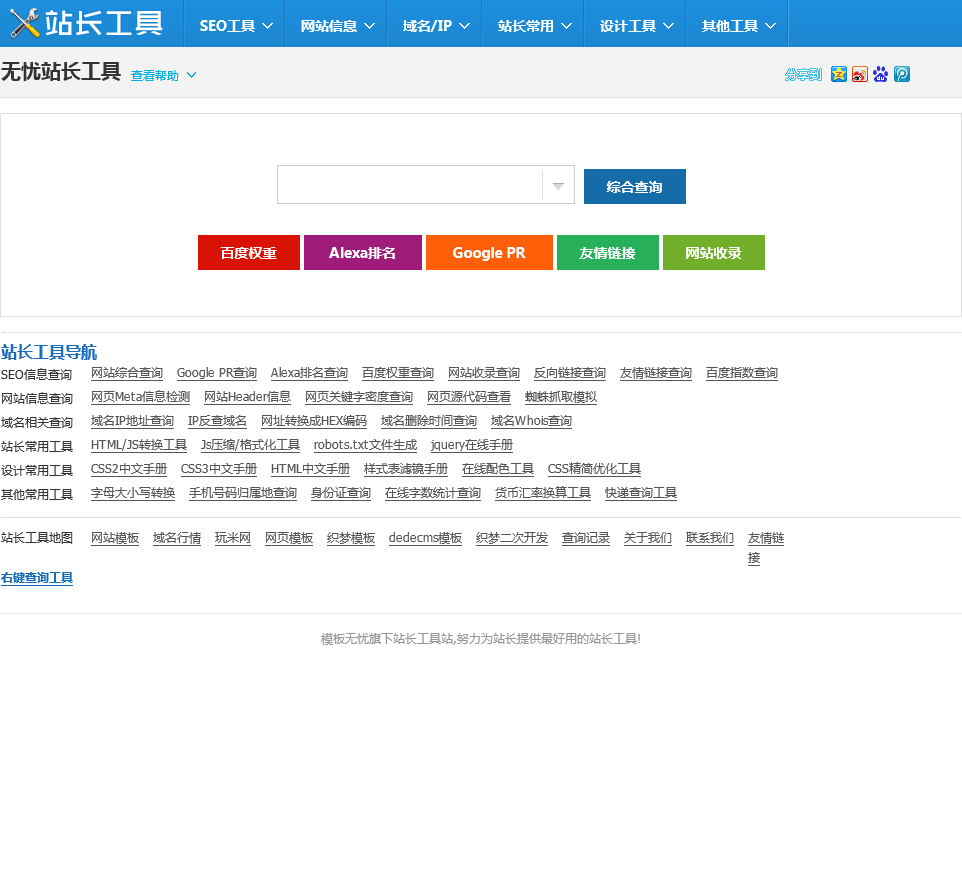The height and width of the screenshot is (875, 962).
Task: Open 货币汇率换算工具 link
Action: click(543, 493)
